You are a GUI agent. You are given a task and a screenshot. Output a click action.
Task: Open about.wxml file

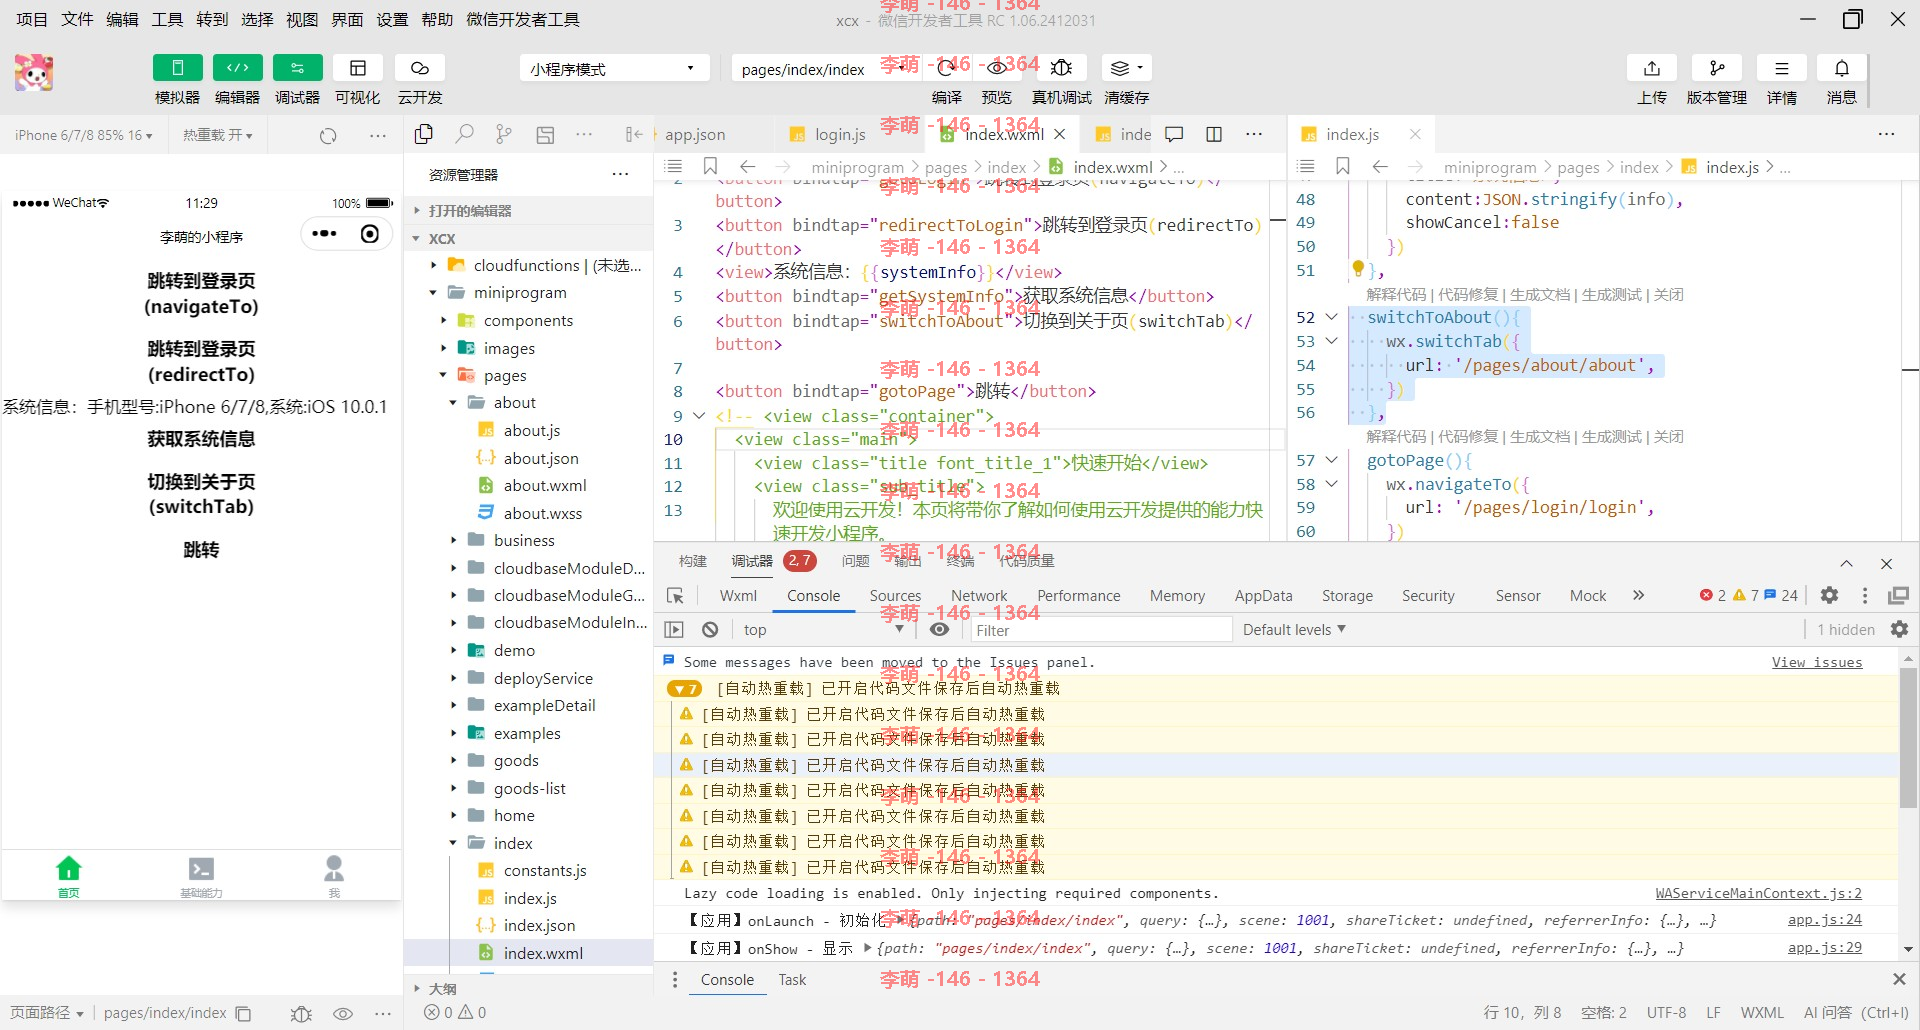pos(545,486)
